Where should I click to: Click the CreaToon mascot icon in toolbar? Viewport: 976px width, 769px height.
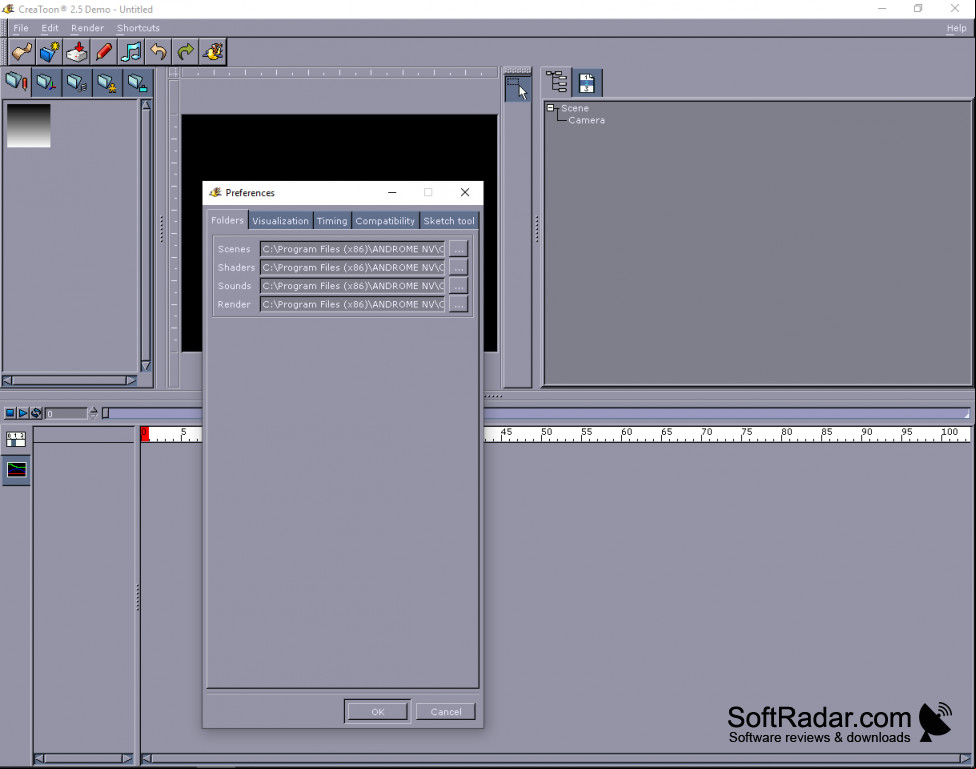[x=213, y=52]
